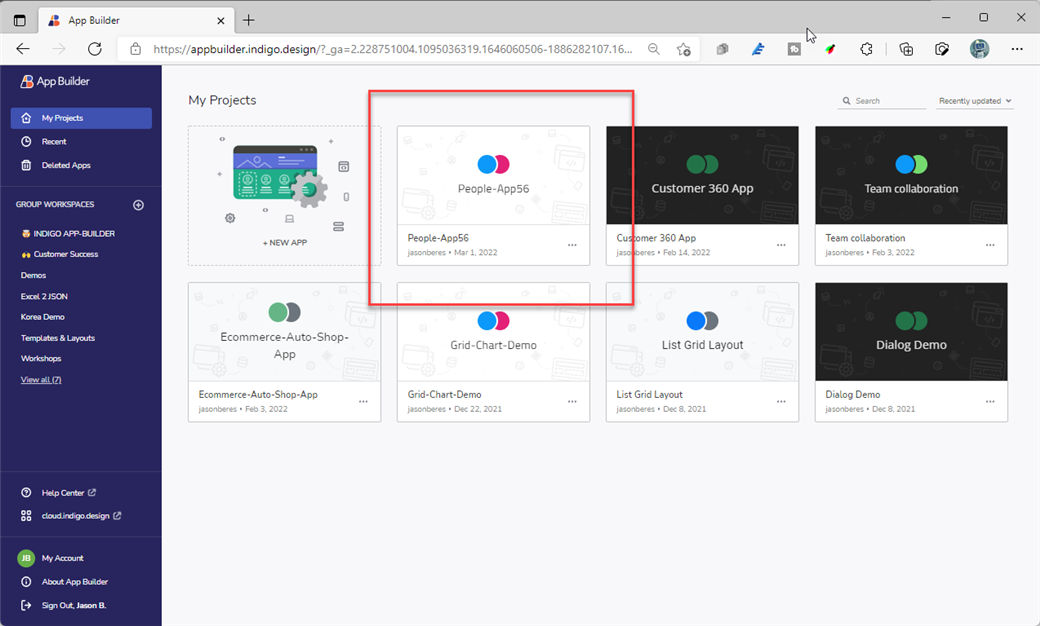Click the Help Center question icon
Viewport: 1040px width, 626px height.
27,493
